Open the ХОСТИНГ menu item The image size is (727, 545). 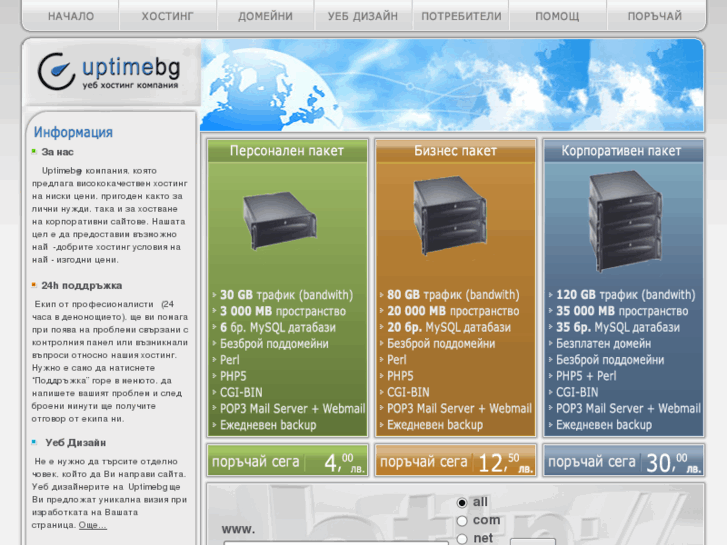pyautogui.click(x=167, y=16)
